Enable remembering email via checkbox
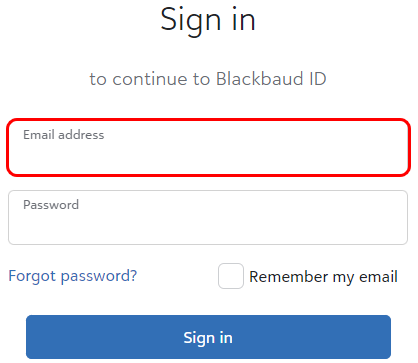 point(231,276)
